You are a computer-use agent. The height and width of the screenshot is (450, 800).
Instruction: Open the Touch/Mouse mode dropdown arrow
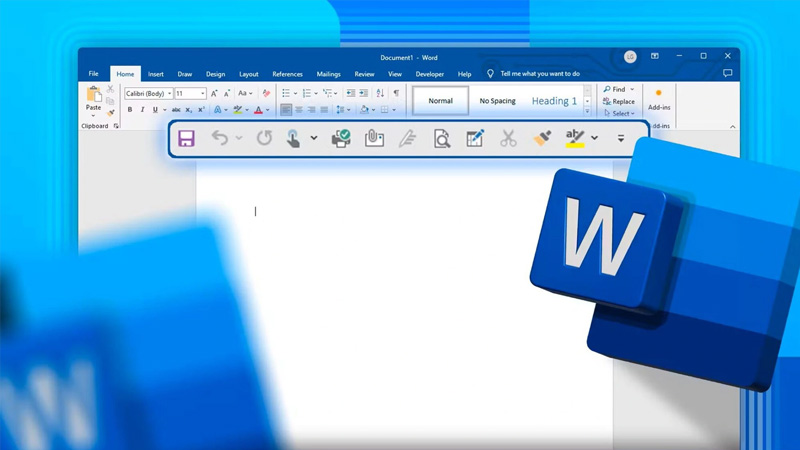pyautogui.click(x=314, y=138)
